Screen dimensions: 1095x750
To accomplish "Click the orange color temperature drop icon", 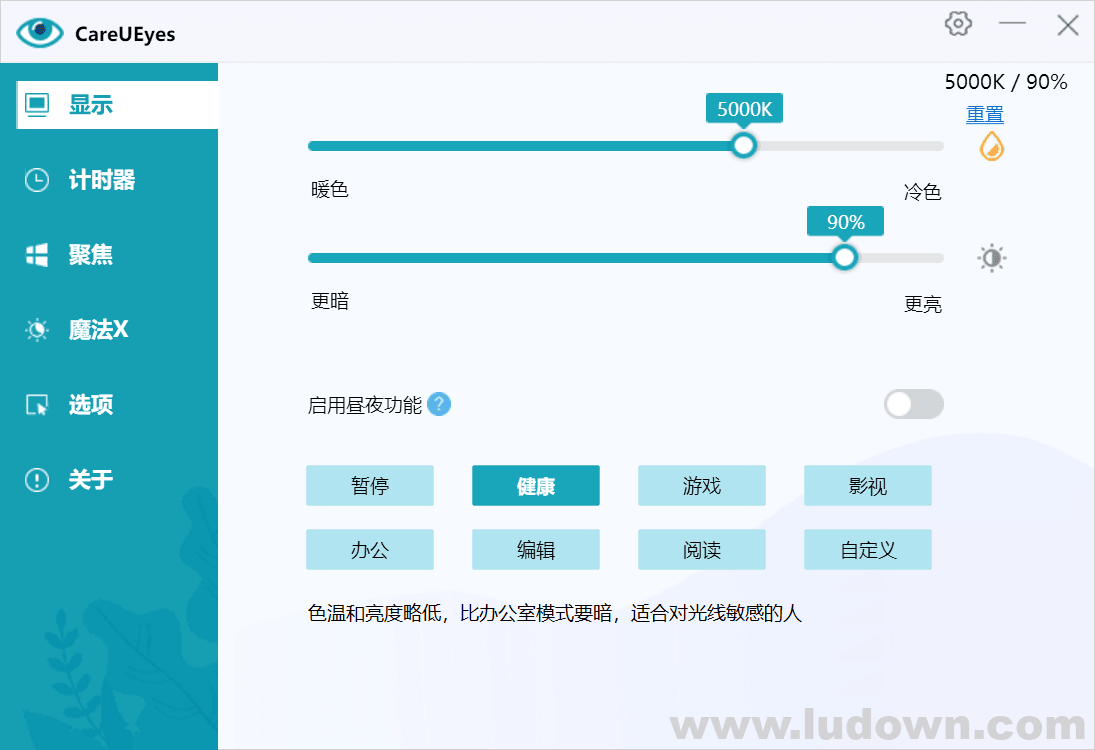I will coord(992,146).
